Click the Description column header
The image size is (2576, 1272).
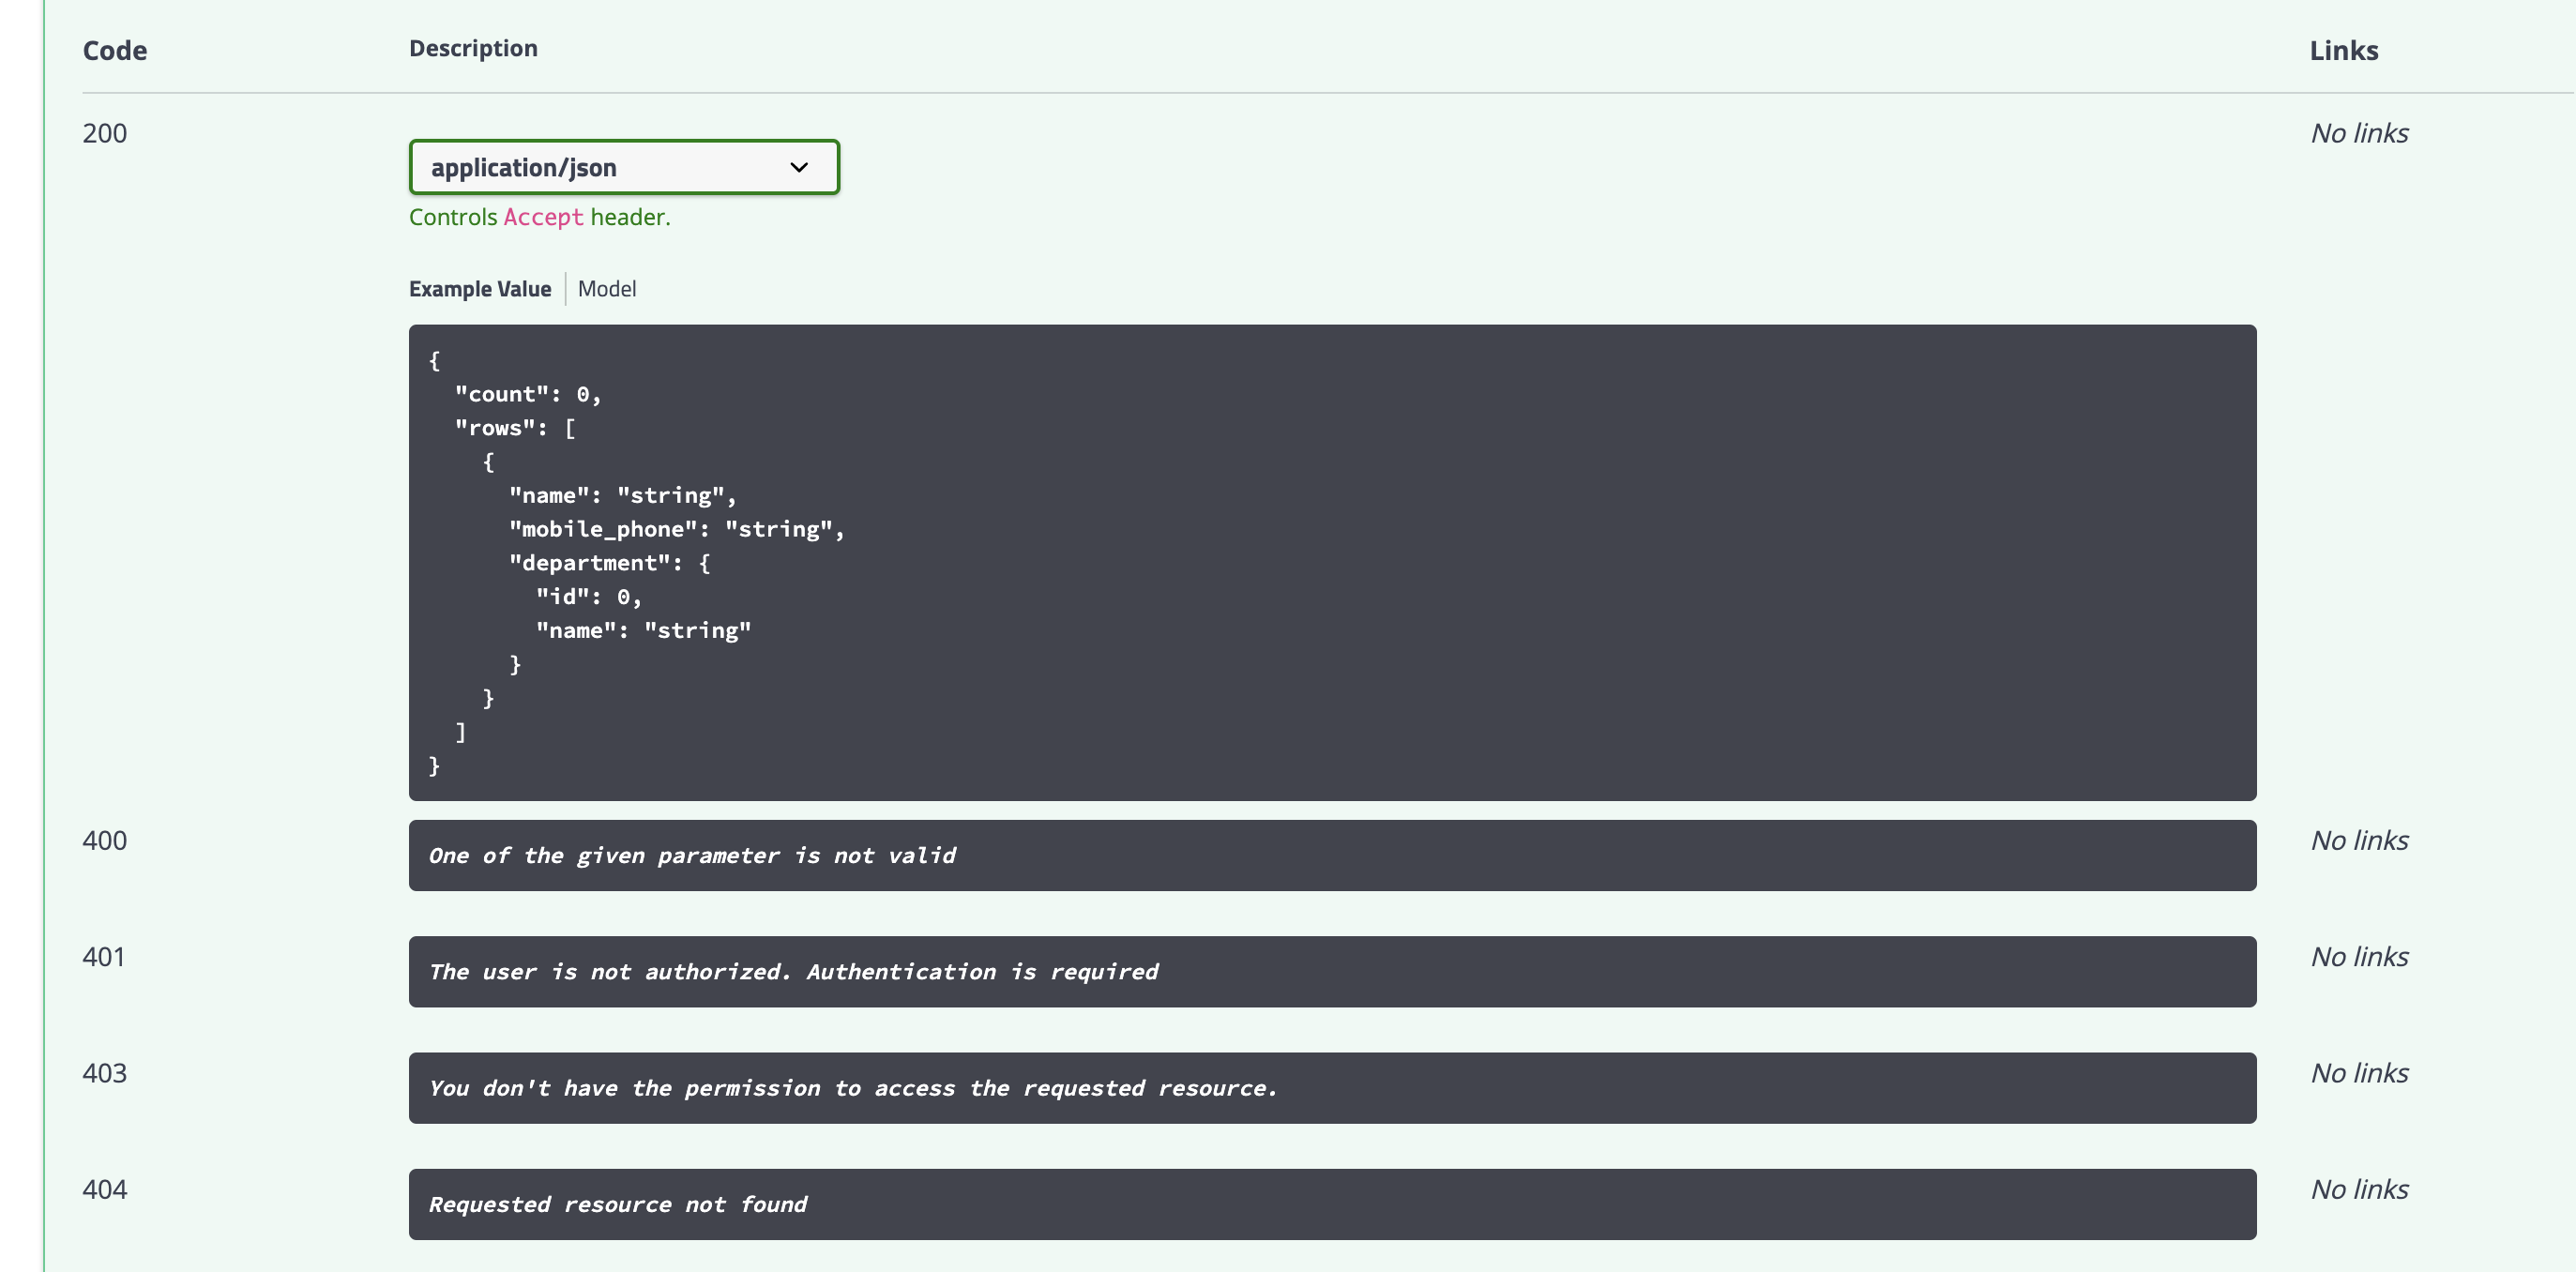pos(473,48)
